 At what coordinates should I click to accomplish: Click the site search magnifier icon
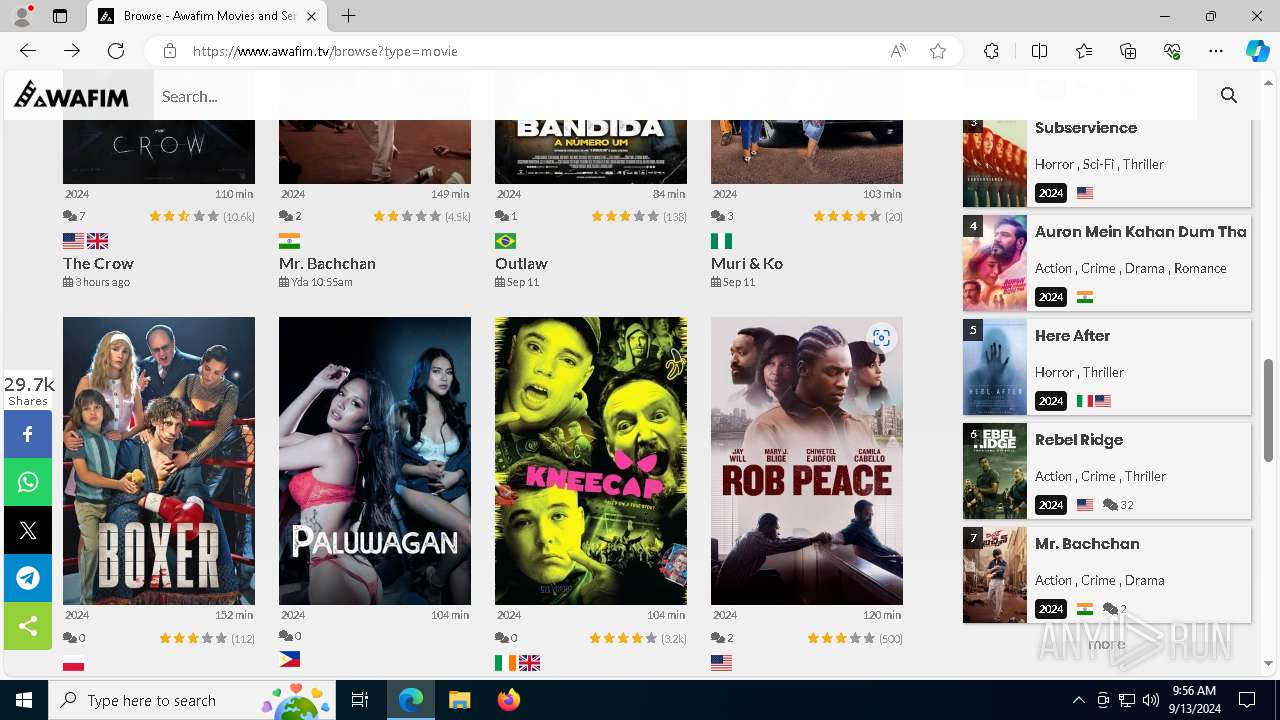1229,96
